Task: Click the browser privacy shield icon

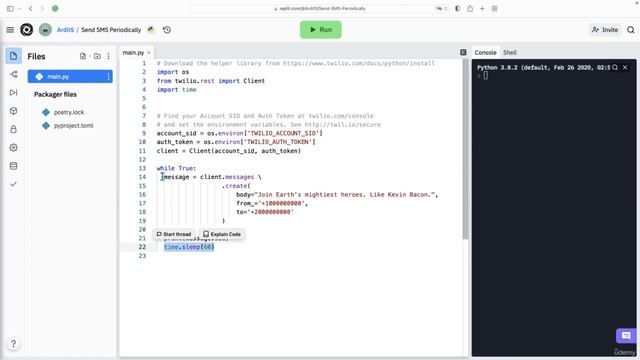Action: point(458,8)
